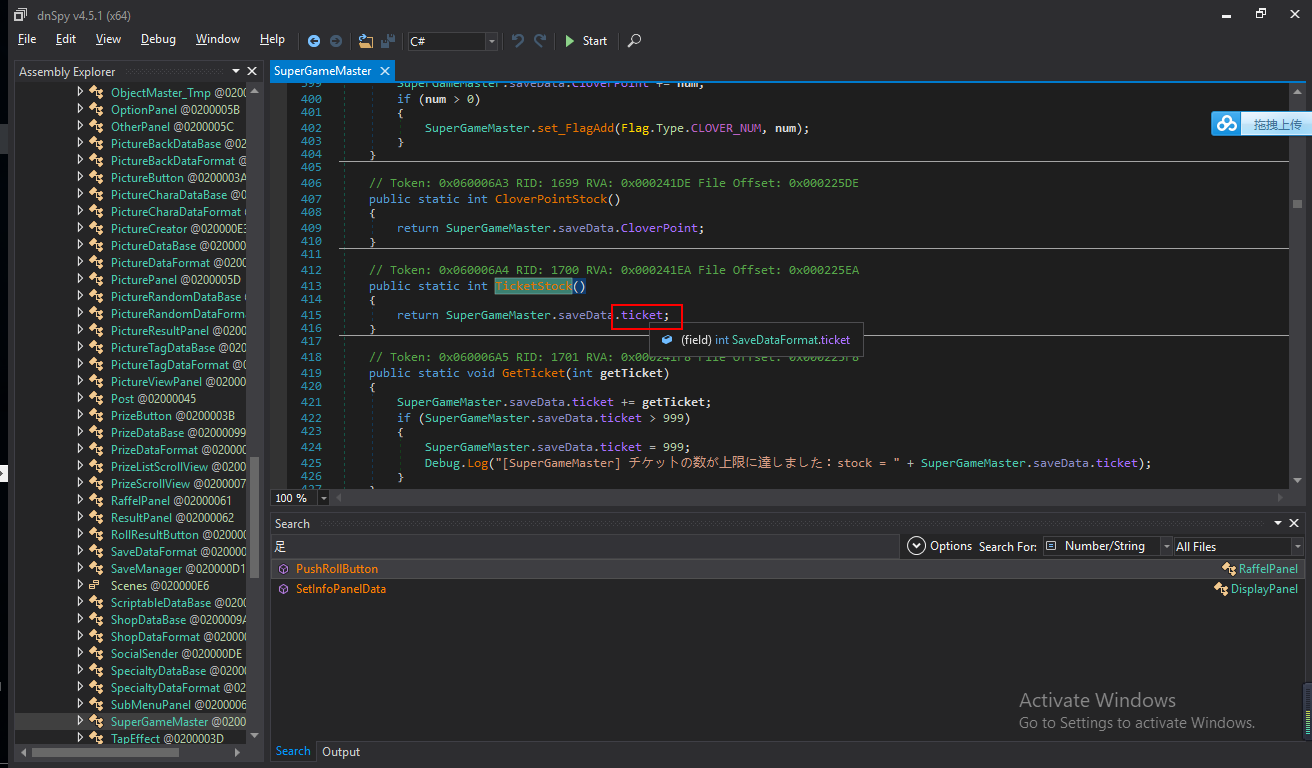1312x768 pixels.
Task: Open the Edit menu
Action: 66,39
